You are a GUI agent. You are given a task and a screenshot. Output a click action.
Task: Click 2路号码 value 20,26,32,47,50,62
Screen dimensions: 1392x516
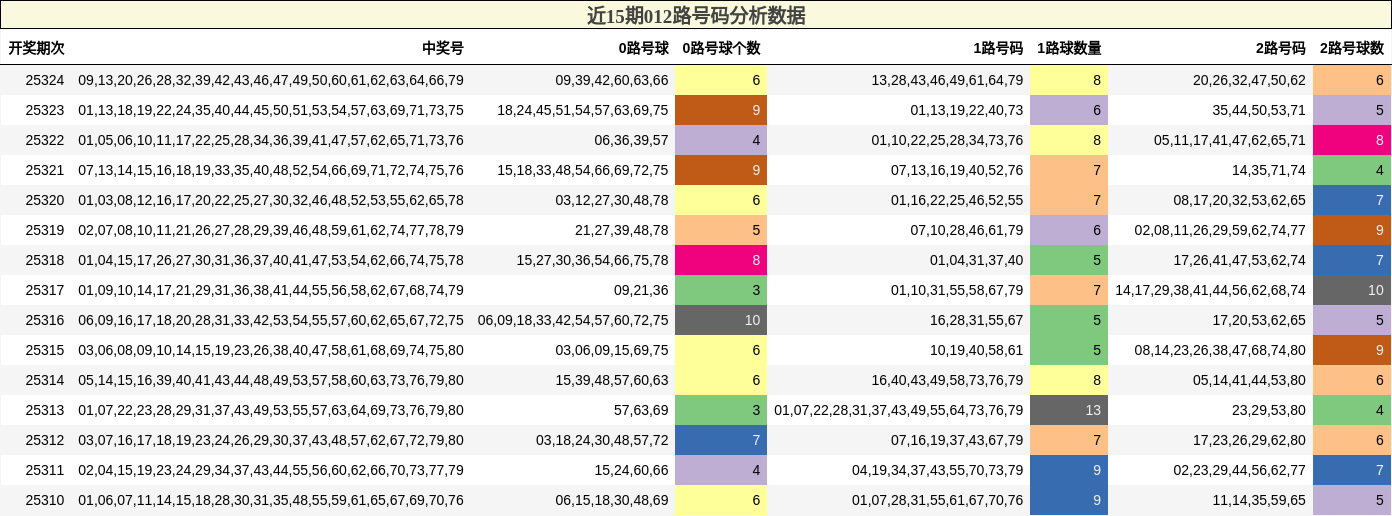point(1250,80)
